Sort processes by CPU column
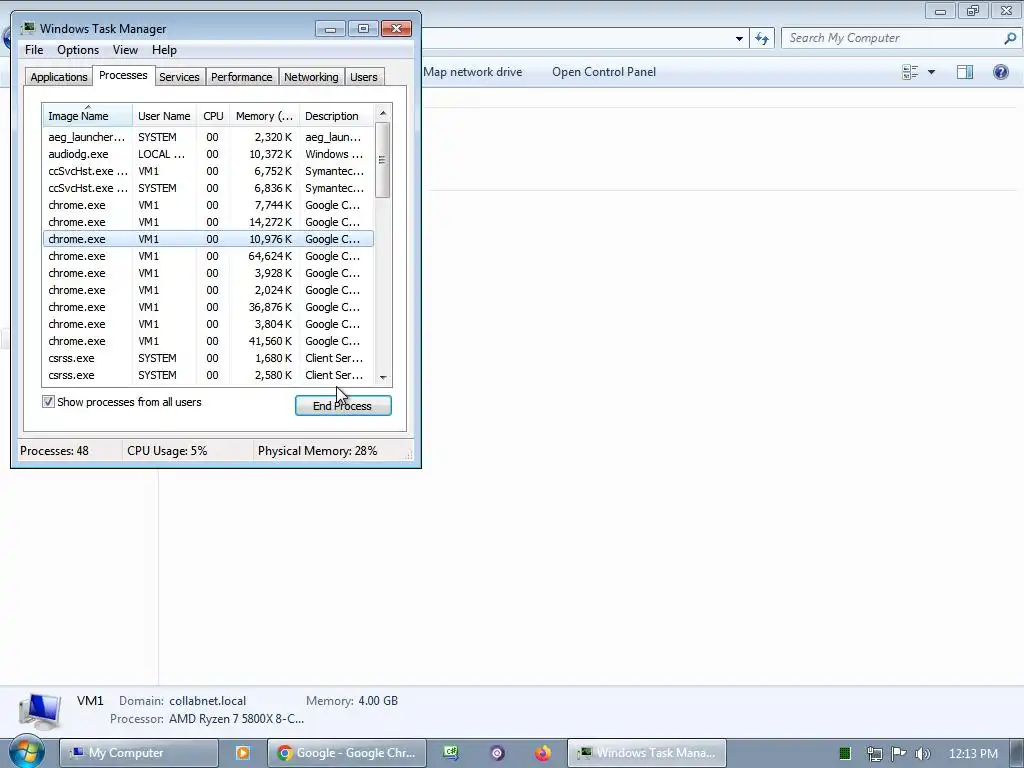Image resolution: width=1024 pixels, height=768 pixels. 213,116
